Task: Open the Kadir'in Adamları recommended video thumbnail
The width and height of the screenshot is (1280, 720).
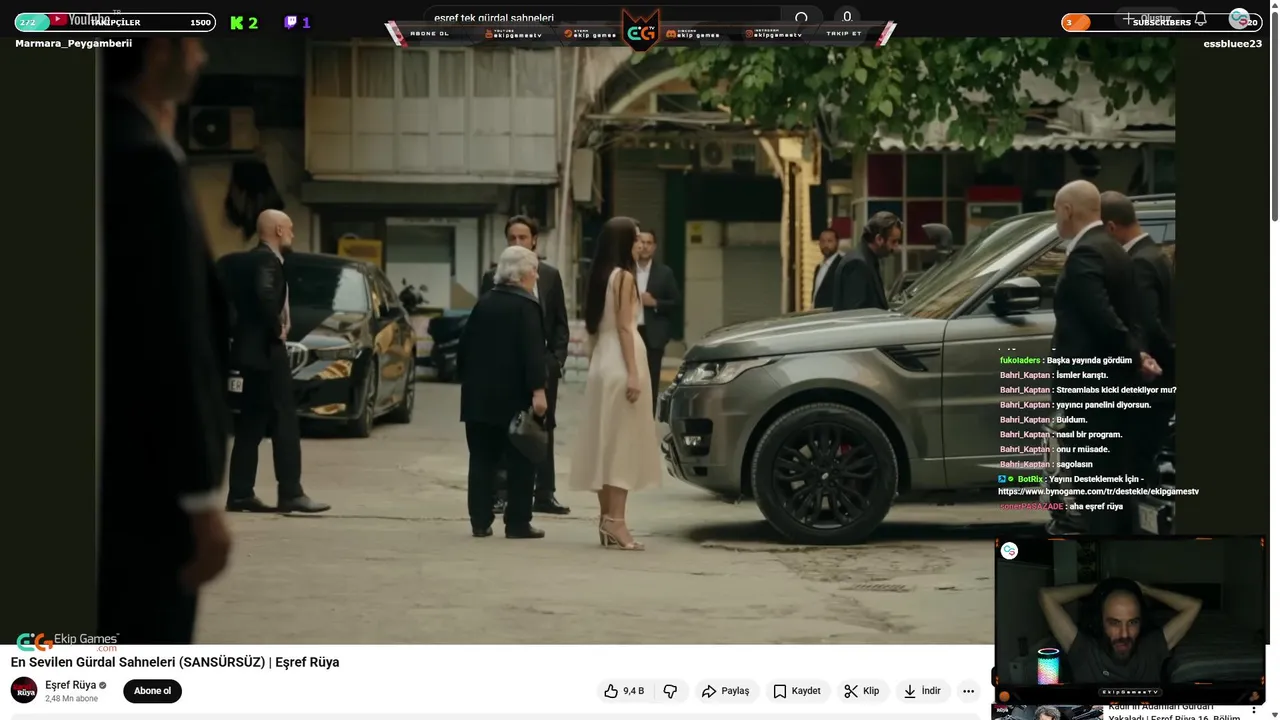Action: pos(1047,712)
